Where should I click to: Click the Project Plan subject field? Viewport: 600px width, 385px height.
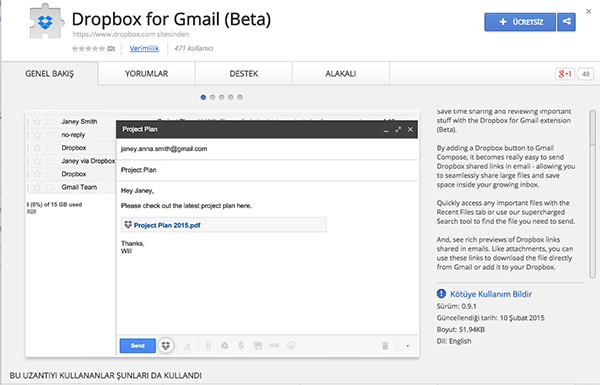coord(267,170)
